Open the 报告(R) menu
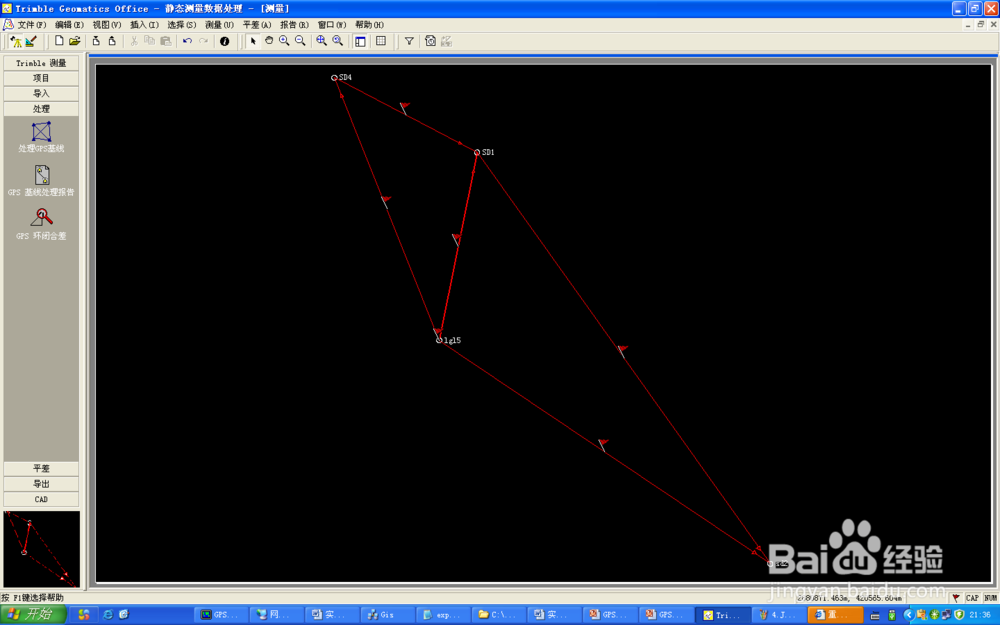This screenshot has width=1000, height=625. point(294,25)
